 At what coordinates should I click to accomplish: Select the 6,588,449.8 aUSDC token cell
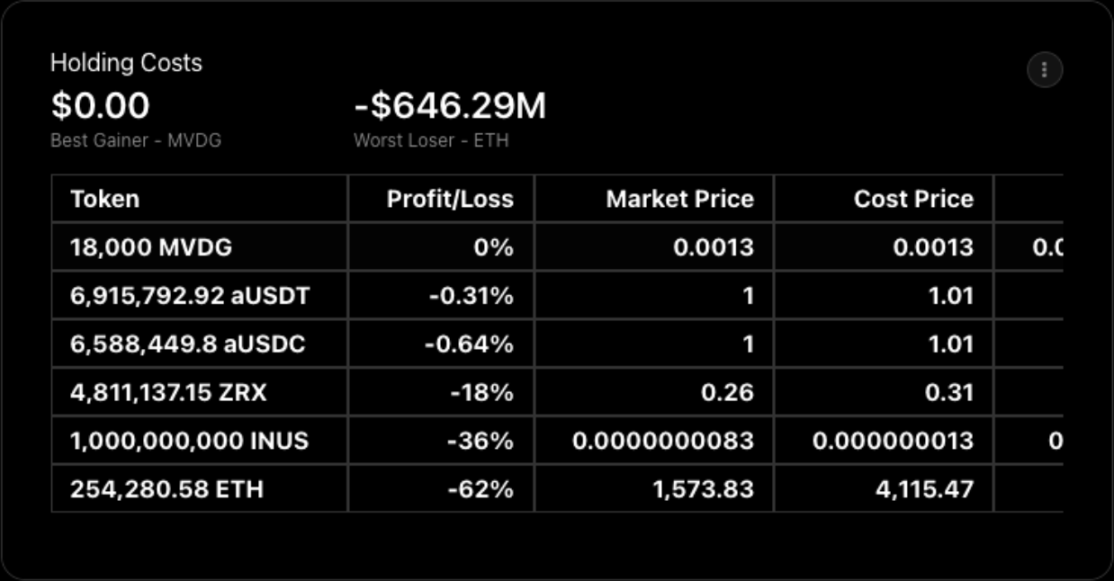click(x=188, y=344)
